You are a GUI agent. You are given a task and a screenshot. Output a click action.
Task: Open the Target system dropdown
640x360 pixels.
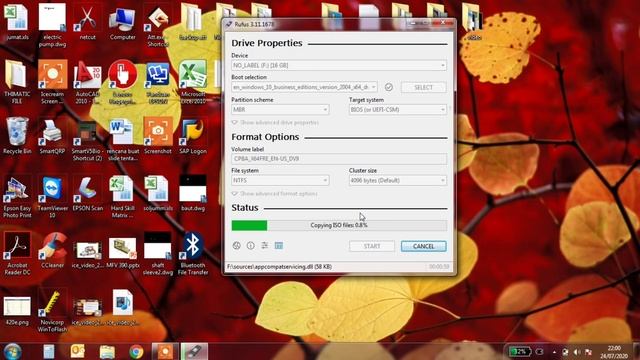[398, 109]
